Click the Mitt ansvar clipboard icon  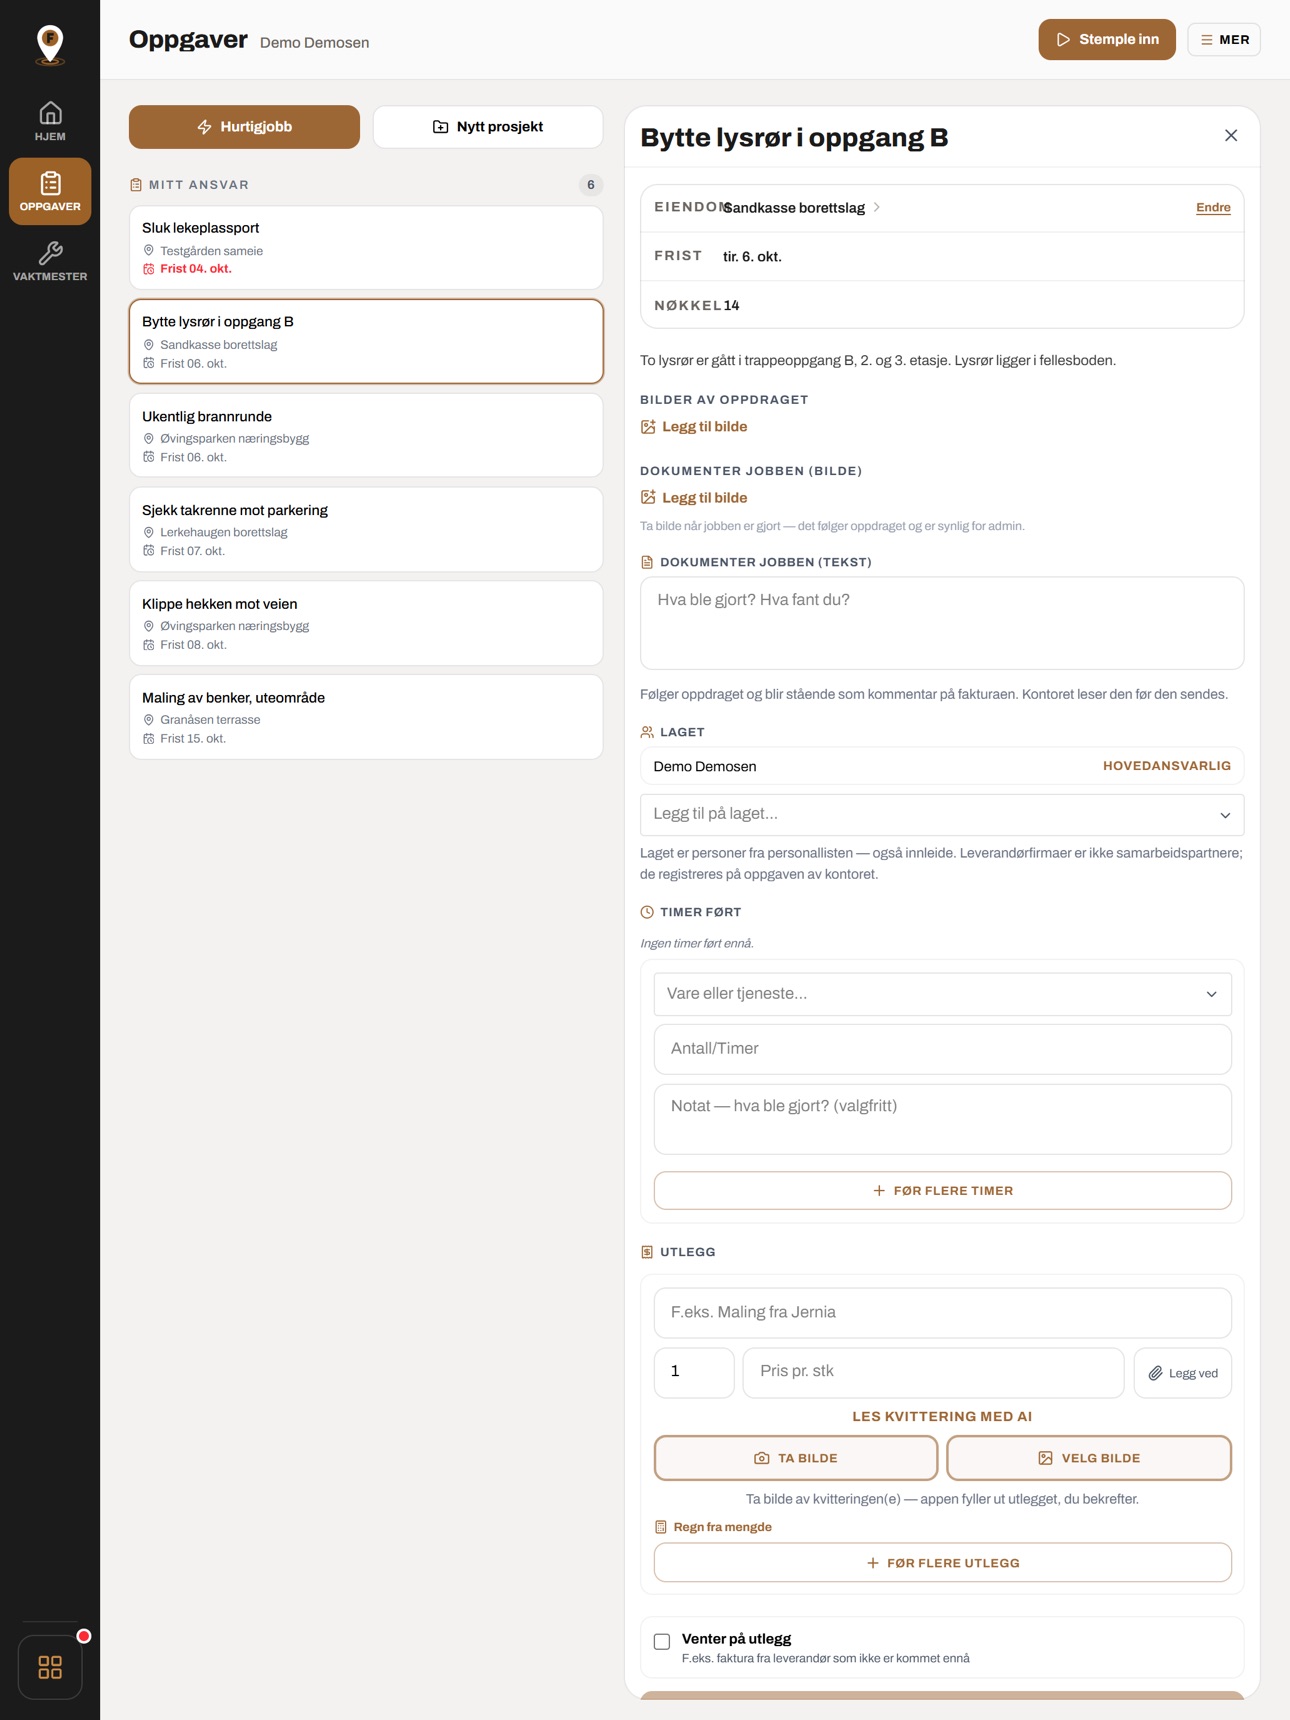(136, 185)
